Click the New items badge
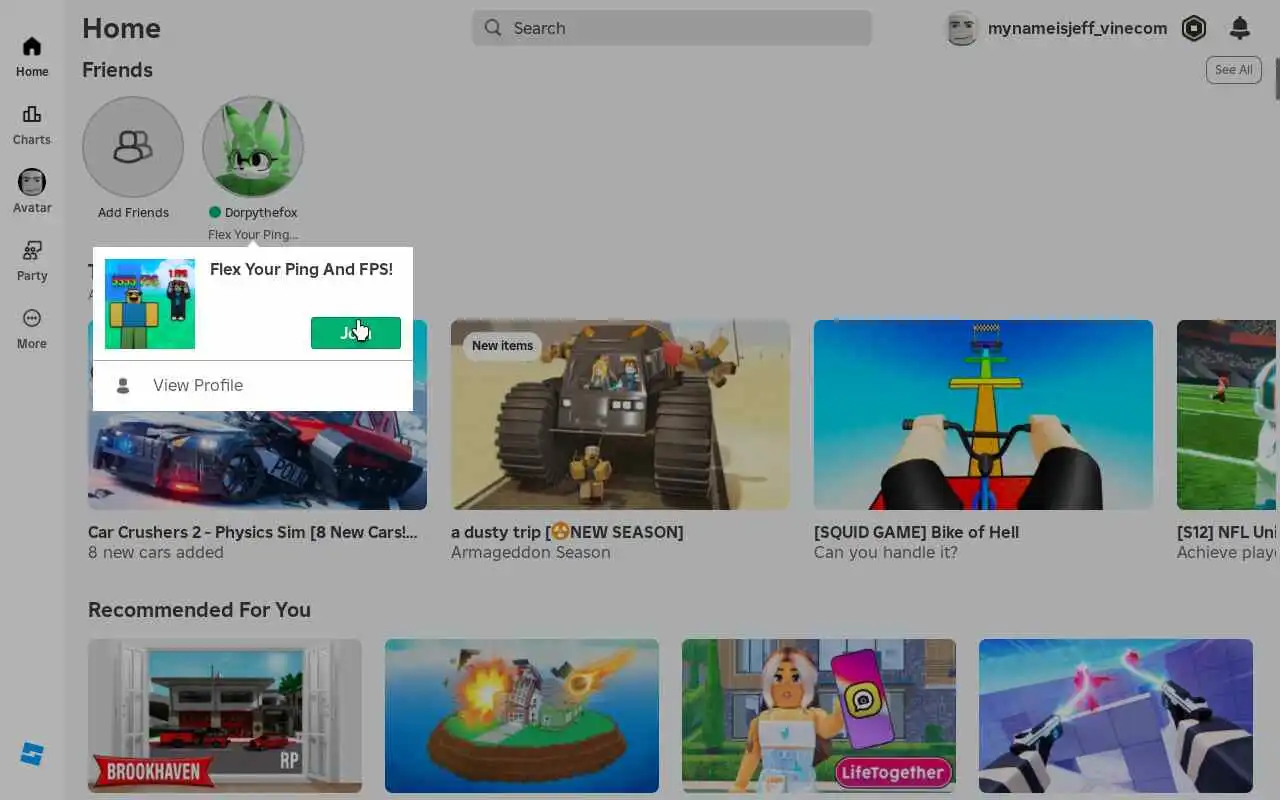The height and width of the screenshot is (800, 1280). pos(502,346)
